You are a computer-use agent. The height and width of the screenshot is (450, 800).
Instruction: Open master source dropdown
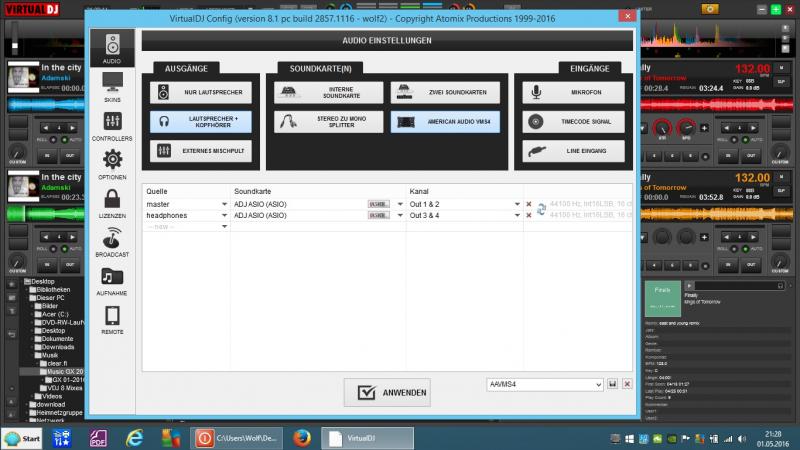tap(224, 204)
